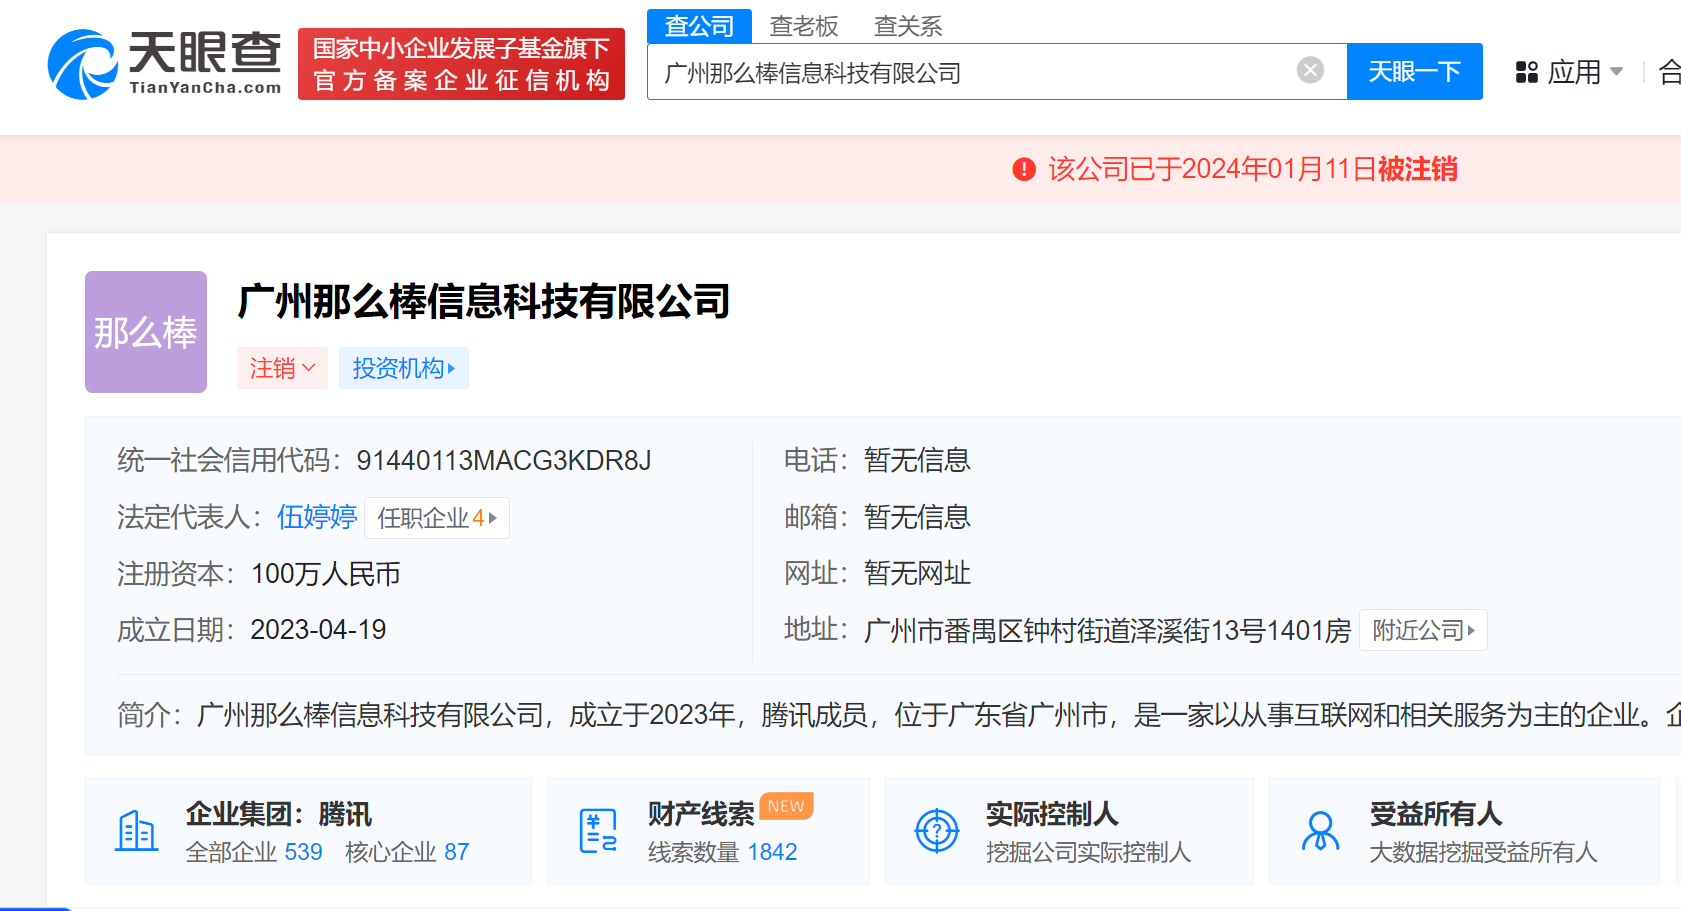The height and width of the screenshot is (911, 1681).
Task: Click the 被注销 cancellation notice text
Action: tap(1417, 169)
